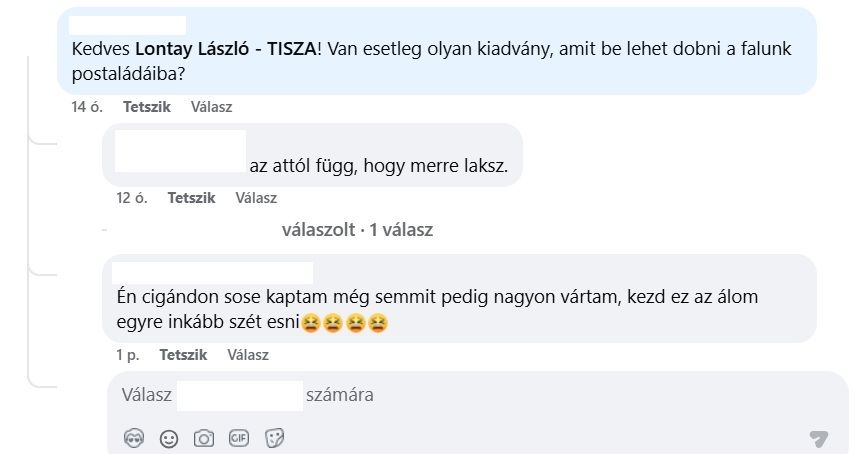Attach a photo with the camera icon
Image resolution: width=868 pixels, height=454 pixels.
(204, 438)
